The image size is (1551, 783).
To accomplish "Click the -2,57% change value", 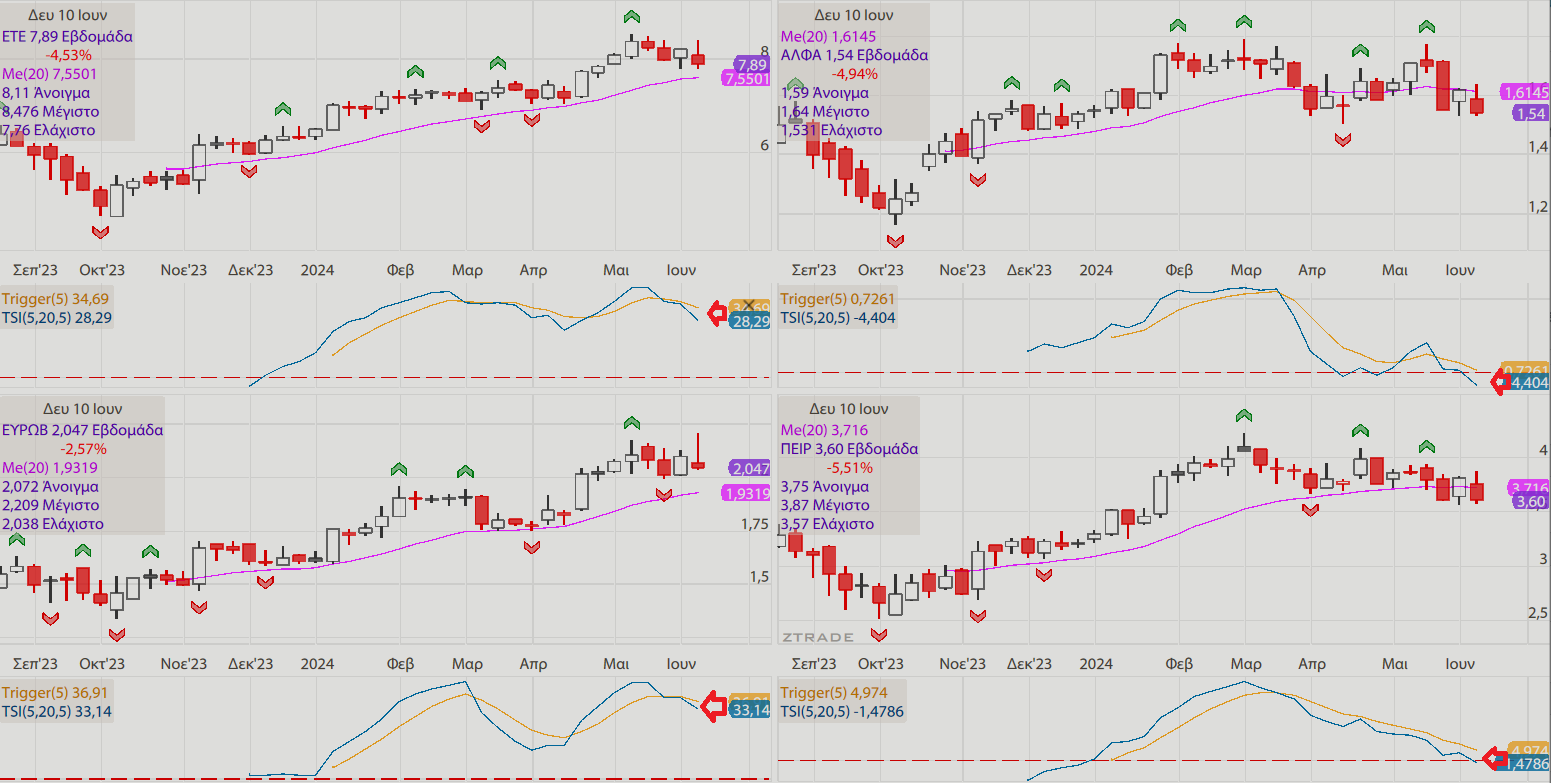I will pyautogui.click(x=84, y=449).
